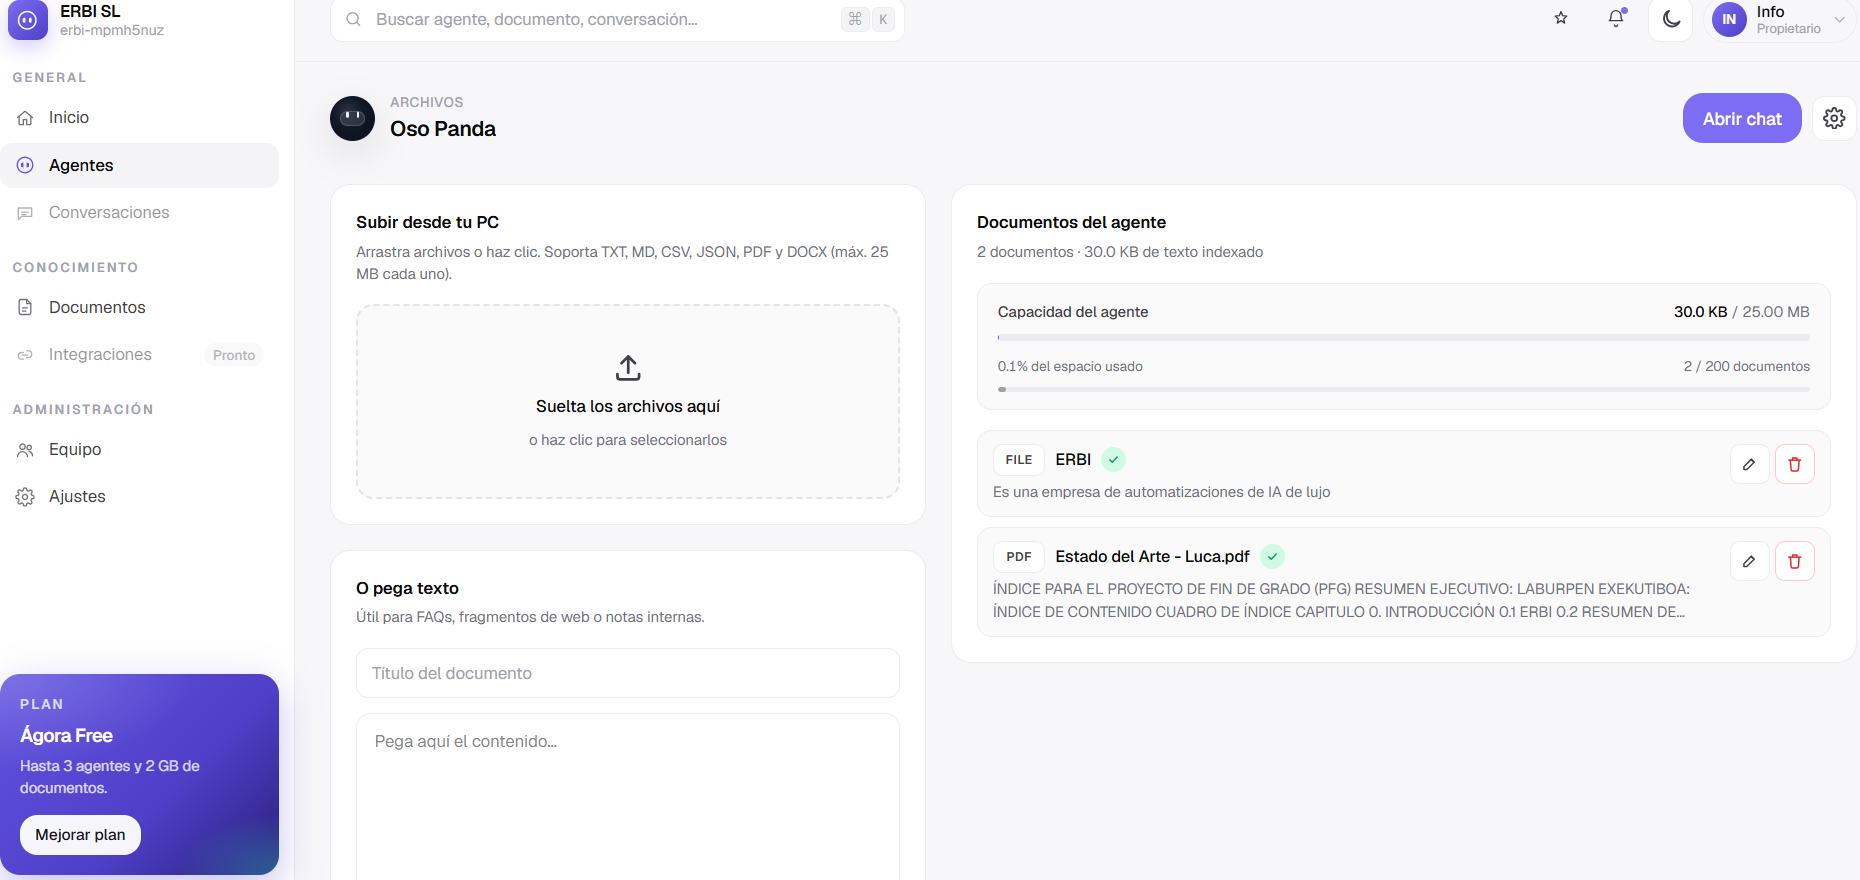Click the Mejorar plan button
Viewport: 1860px width, 880px height.
point(80,835)
